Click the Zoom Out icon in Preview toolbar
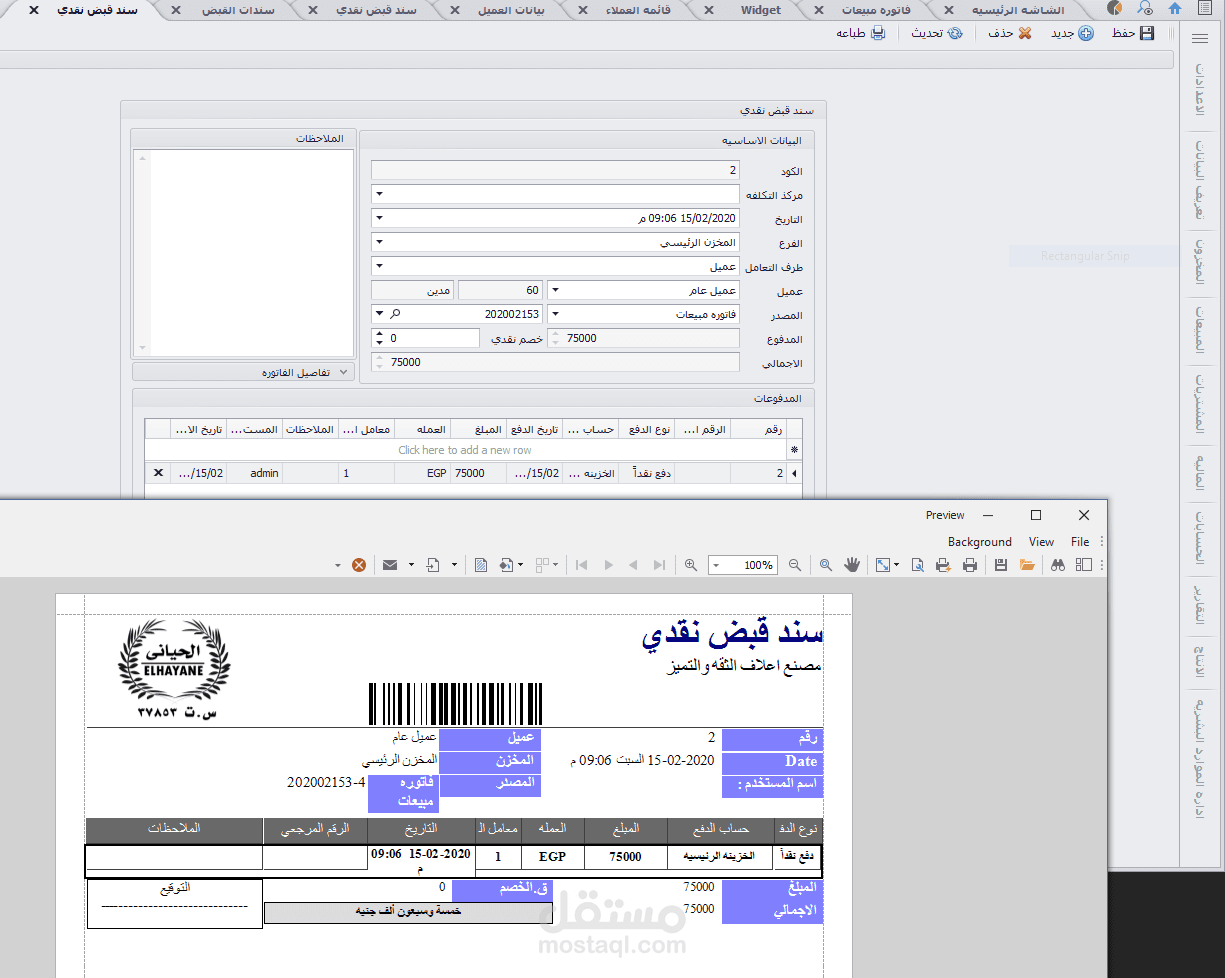Image resolution: width=1225 pixels, height=978 pixels. (795, 565)
